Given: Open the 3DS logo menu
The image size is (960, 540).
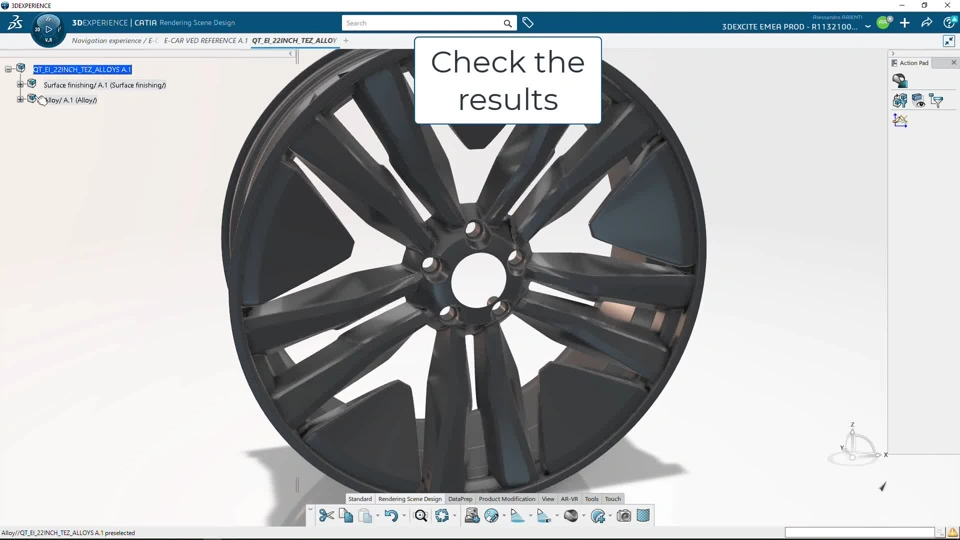Looking at the screenshot, I should tap(15, 23).
